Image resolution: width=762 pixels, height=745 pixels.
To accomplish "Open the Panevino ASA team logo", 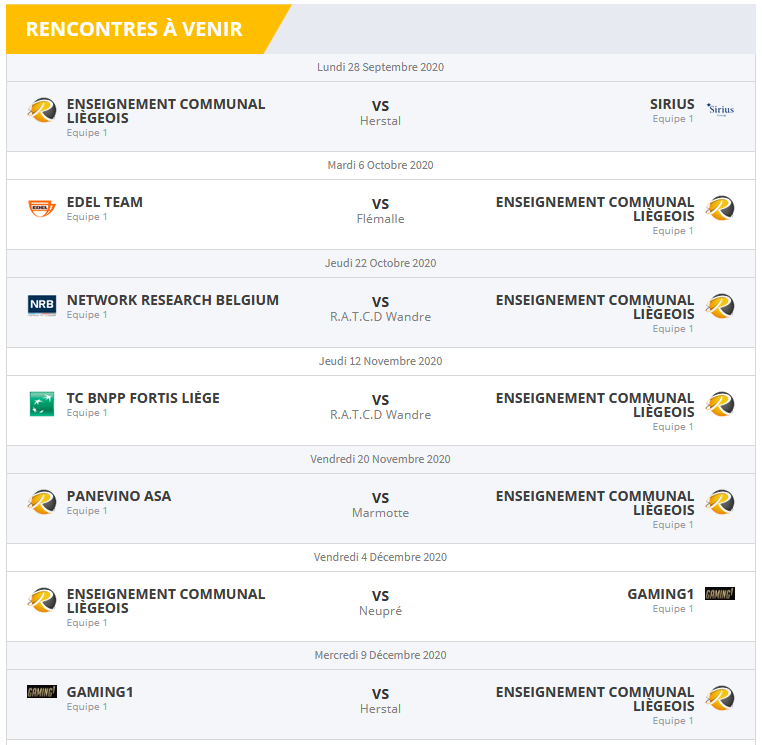I will (42, 502).
